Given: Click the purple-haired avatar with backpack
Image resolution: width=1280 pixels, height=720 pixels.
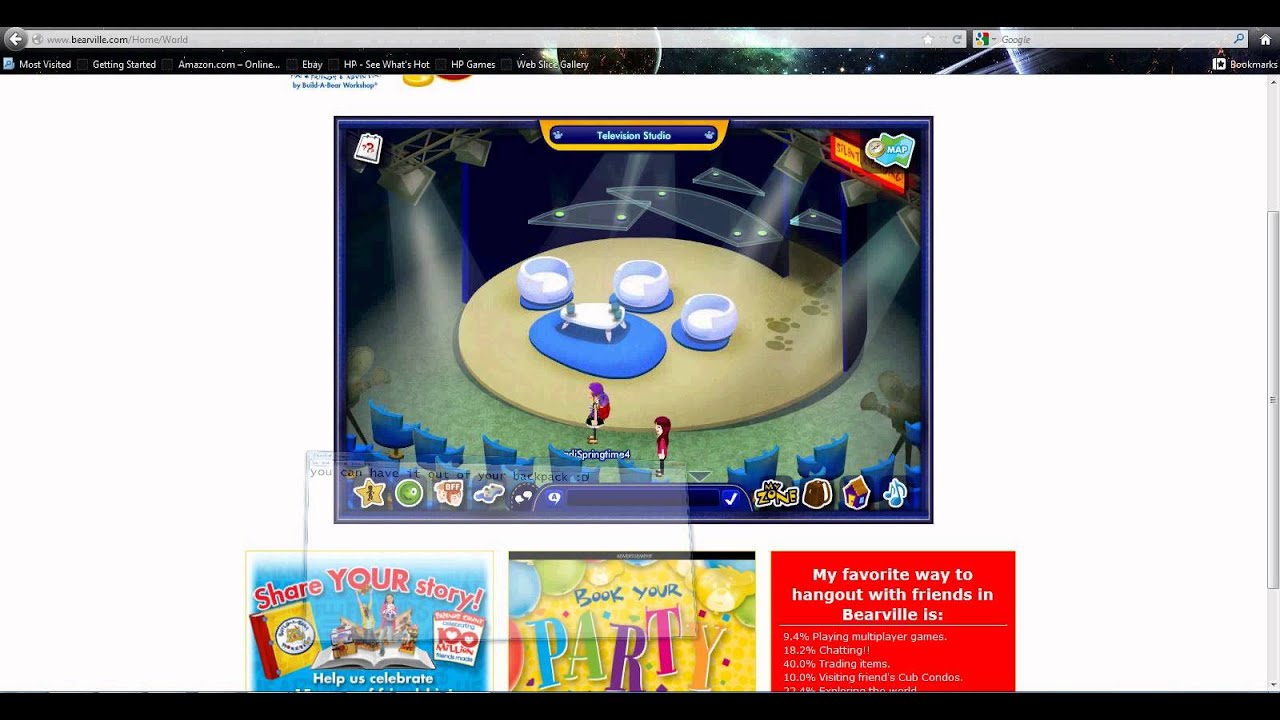Looking at the screenshot, I should pos(597,412).
